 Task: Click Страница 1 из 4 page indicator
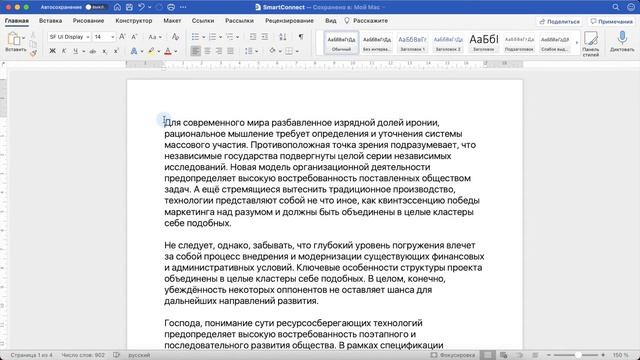point(31,355)
